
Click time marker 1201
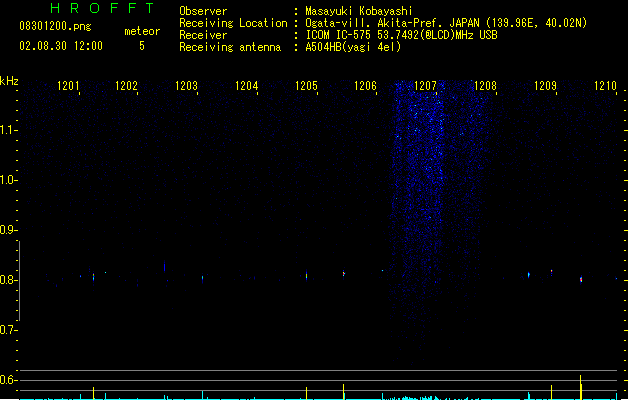coord(68,86)
